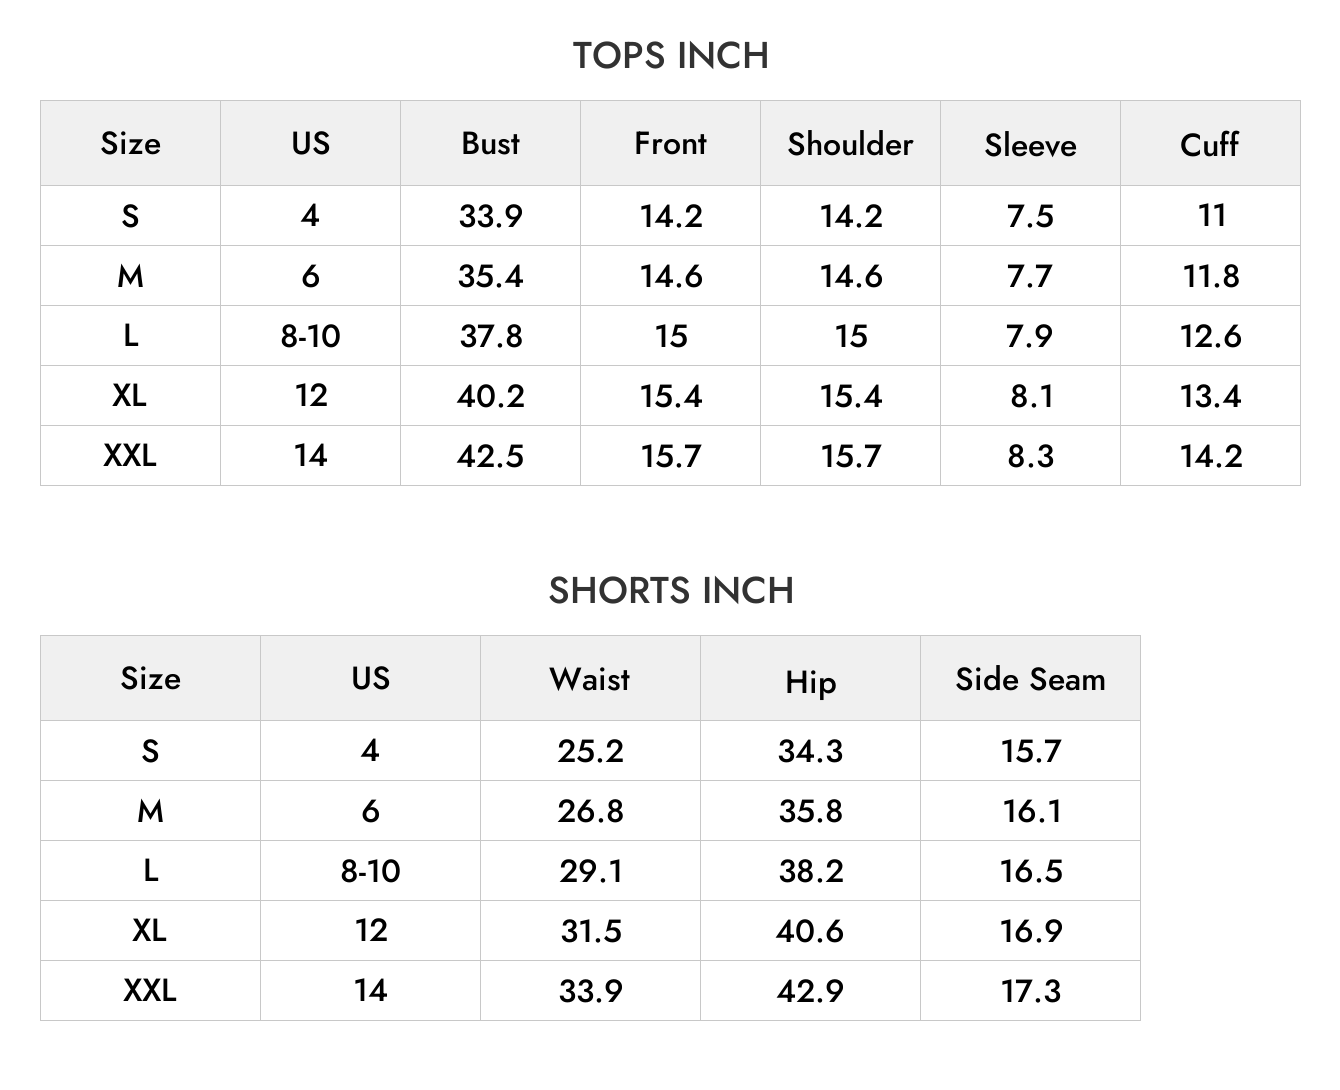Select the 31.5 waist value for XL
Viewport: 1340px width, 1090px height.
point(590,931)
